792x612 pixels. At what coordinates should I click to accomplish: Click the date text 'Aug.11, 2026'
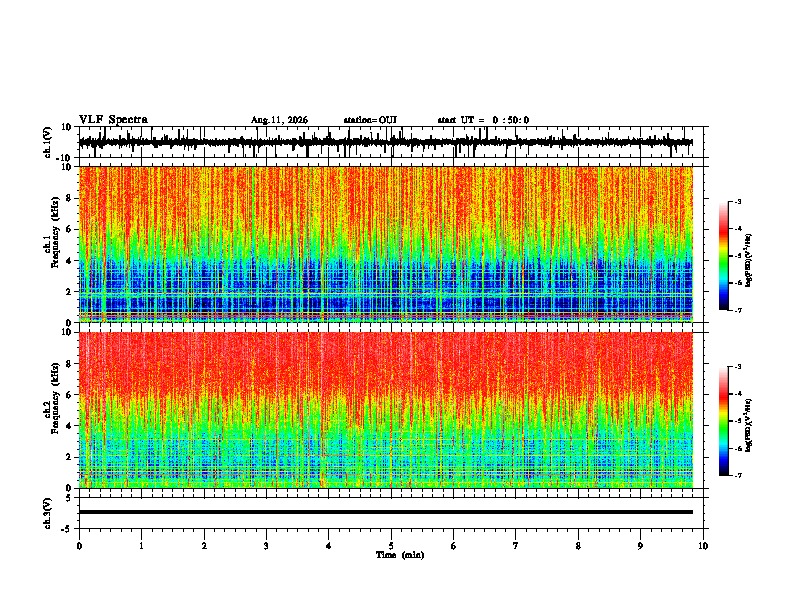pyautogui.click(x=279, y=120)
